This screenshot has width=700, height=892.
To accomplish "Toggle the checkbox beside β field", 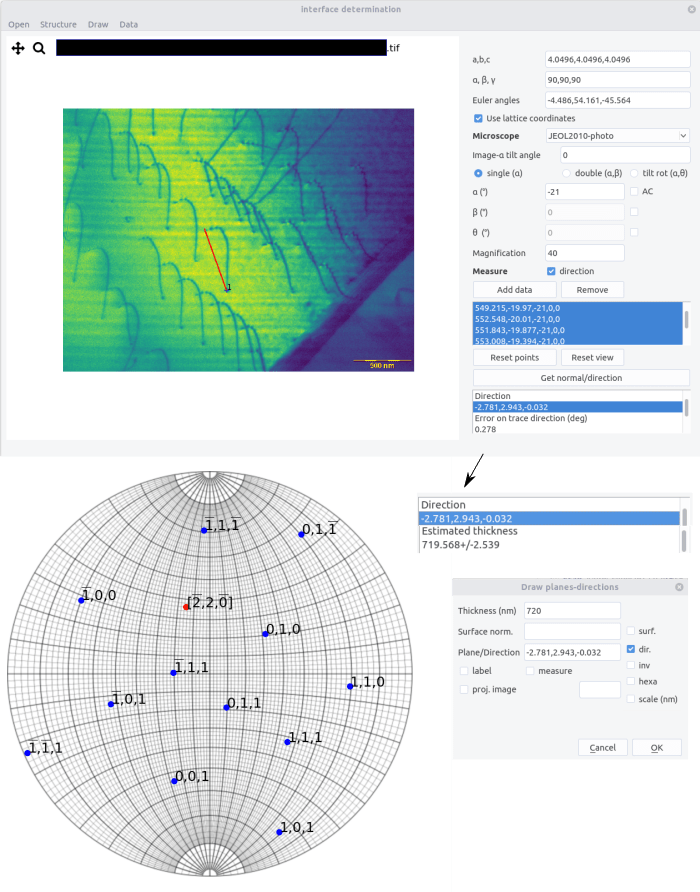I will [634, 212].
